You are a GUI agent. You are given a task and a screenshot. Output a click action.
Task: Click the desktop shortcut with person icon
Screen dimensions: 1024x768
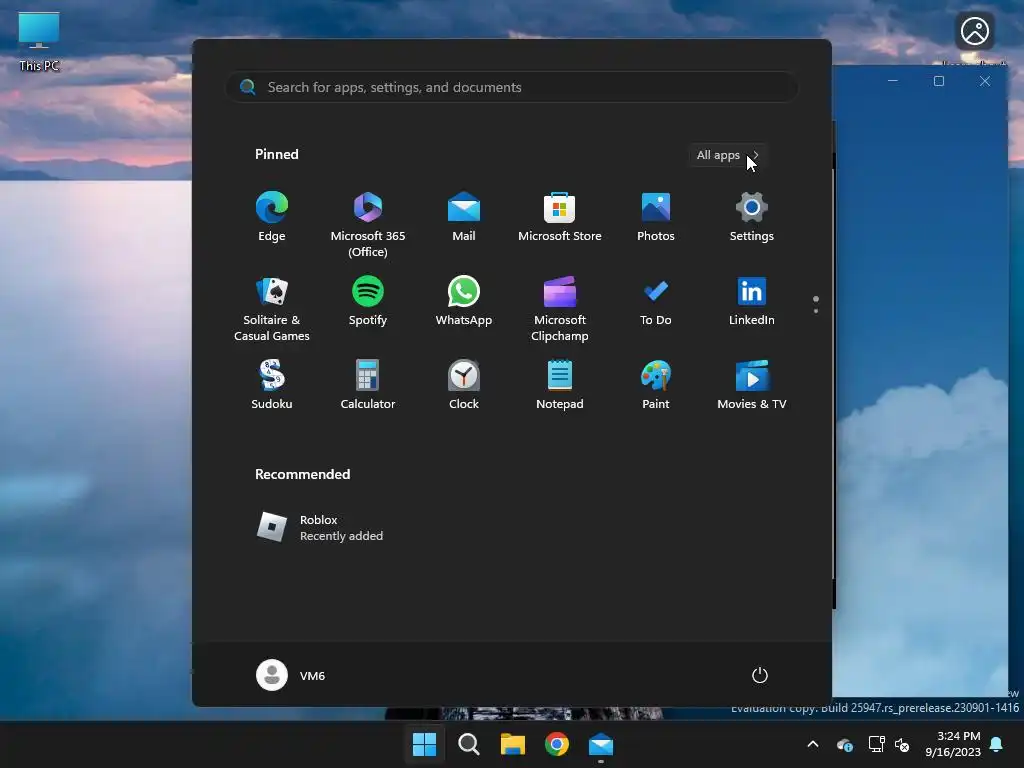coord(974,31)
